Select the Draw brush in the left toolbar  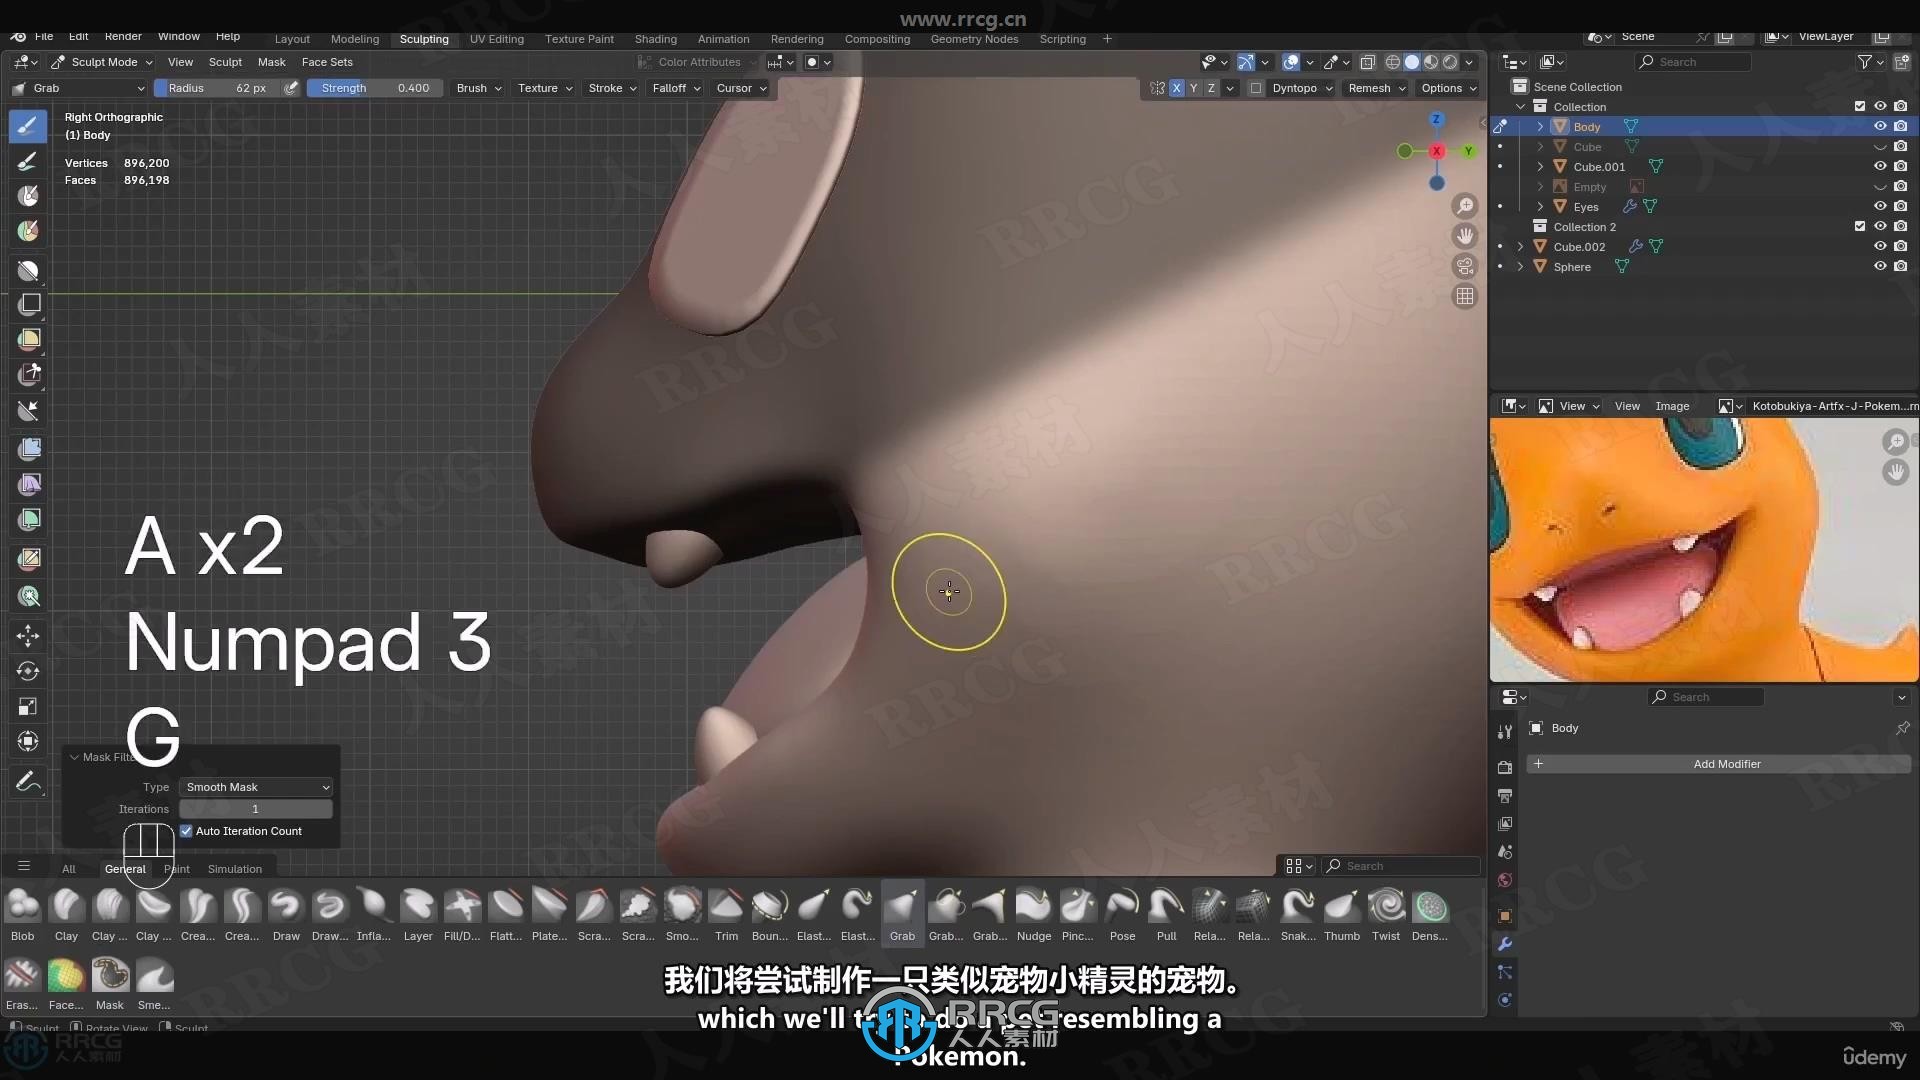28,126
